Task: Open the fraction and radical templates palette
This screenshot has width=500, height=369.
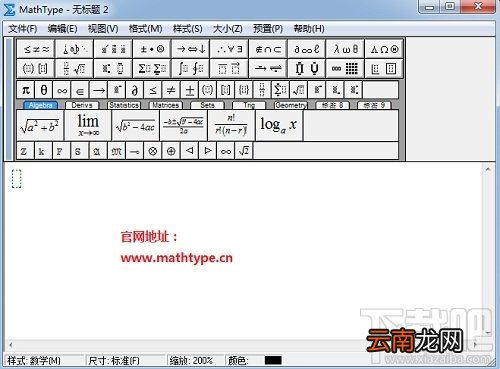Action: coord(75,69)
